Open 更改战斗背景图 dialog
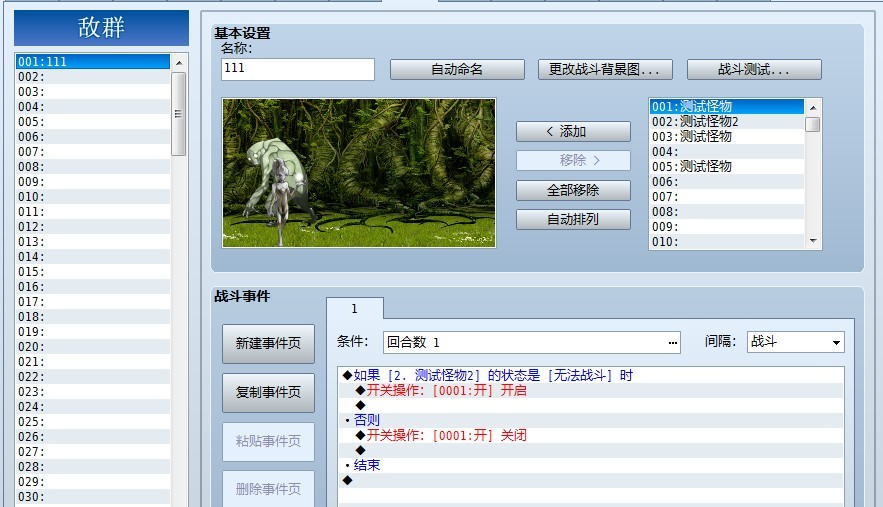The height and width of the screenshot is (507, 883). (x=605, y=70)
